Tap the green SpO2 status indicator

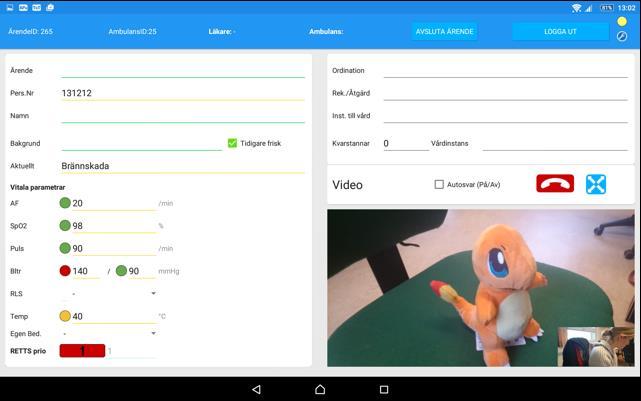pos(65,225)
